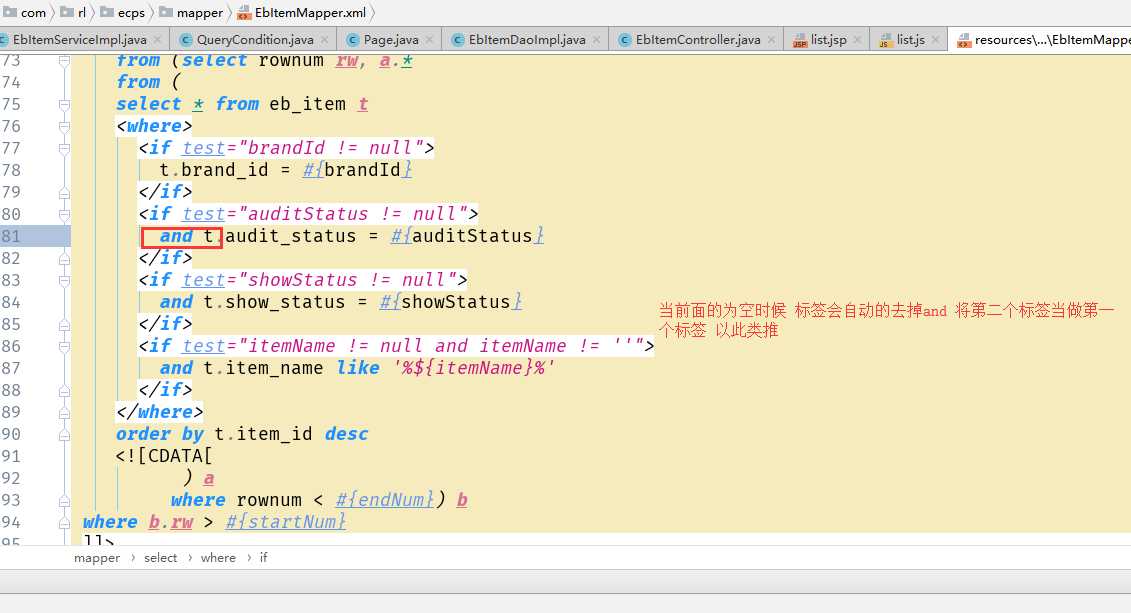Click the EbItemMapper XML tab icon
The width and height of the screenshot is (1131, 613).
[x=963, y=40]
